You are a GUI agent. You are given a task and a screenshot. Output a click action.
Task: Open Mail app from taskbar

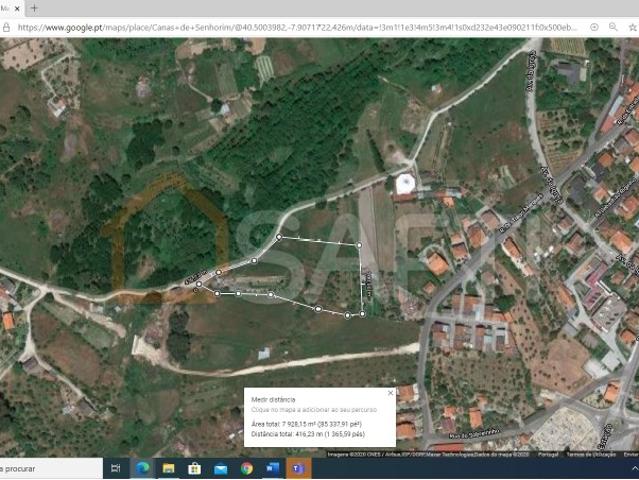[x=220, y=469]
